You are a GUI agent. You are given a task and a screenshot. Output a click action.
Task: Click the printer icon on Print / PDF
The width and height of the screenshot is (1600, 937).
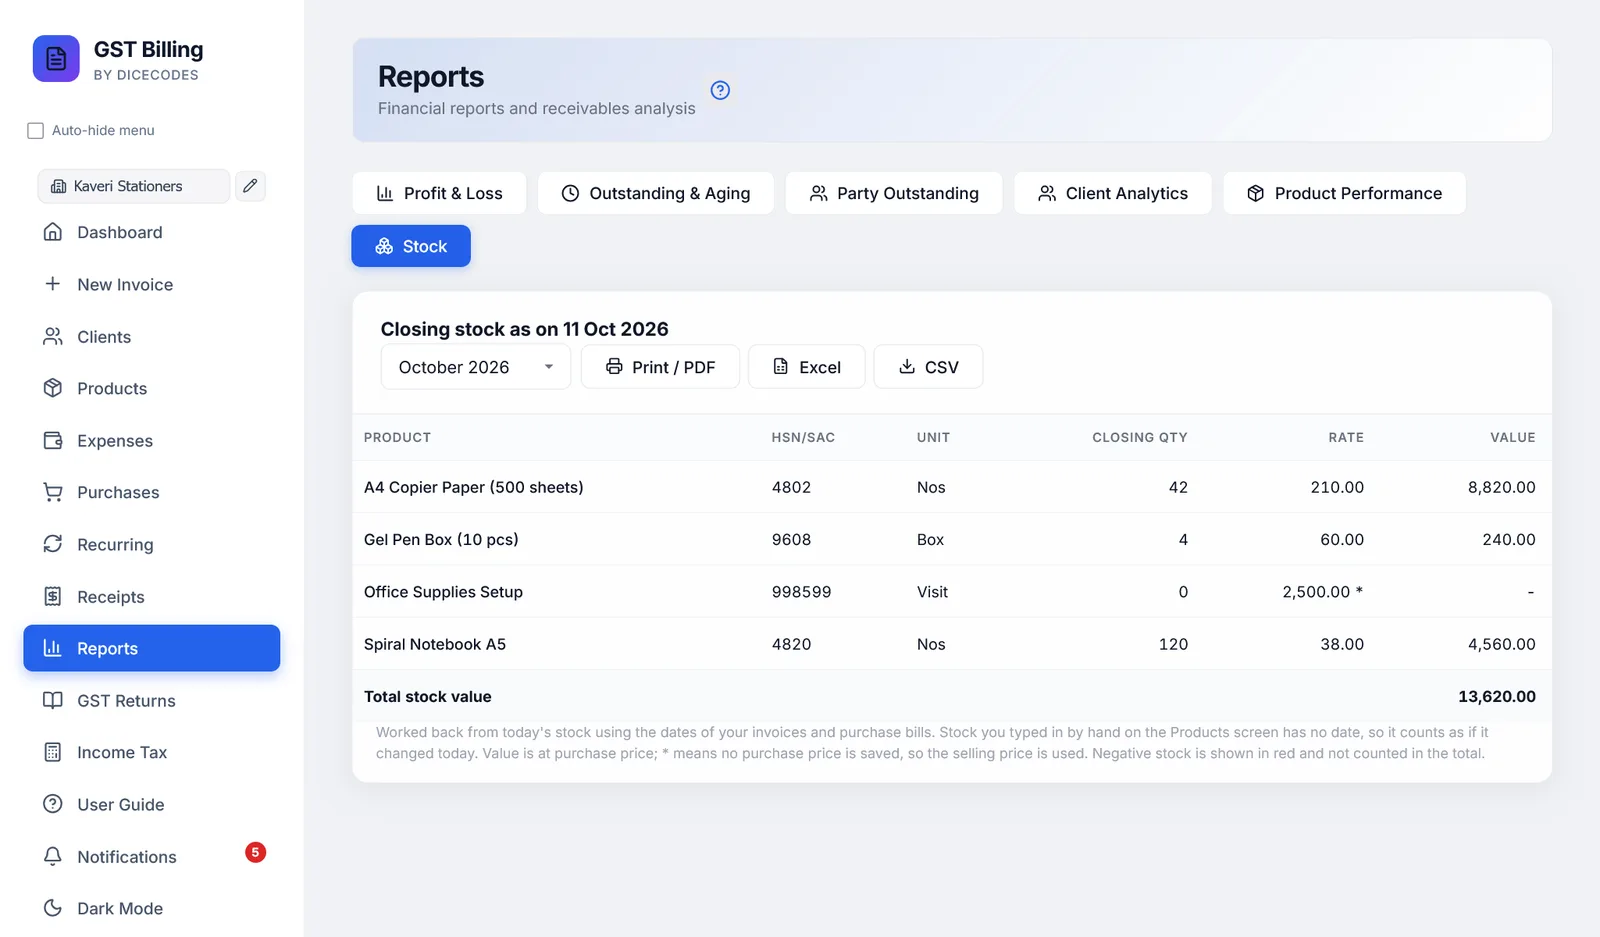(x=614, y=367)
